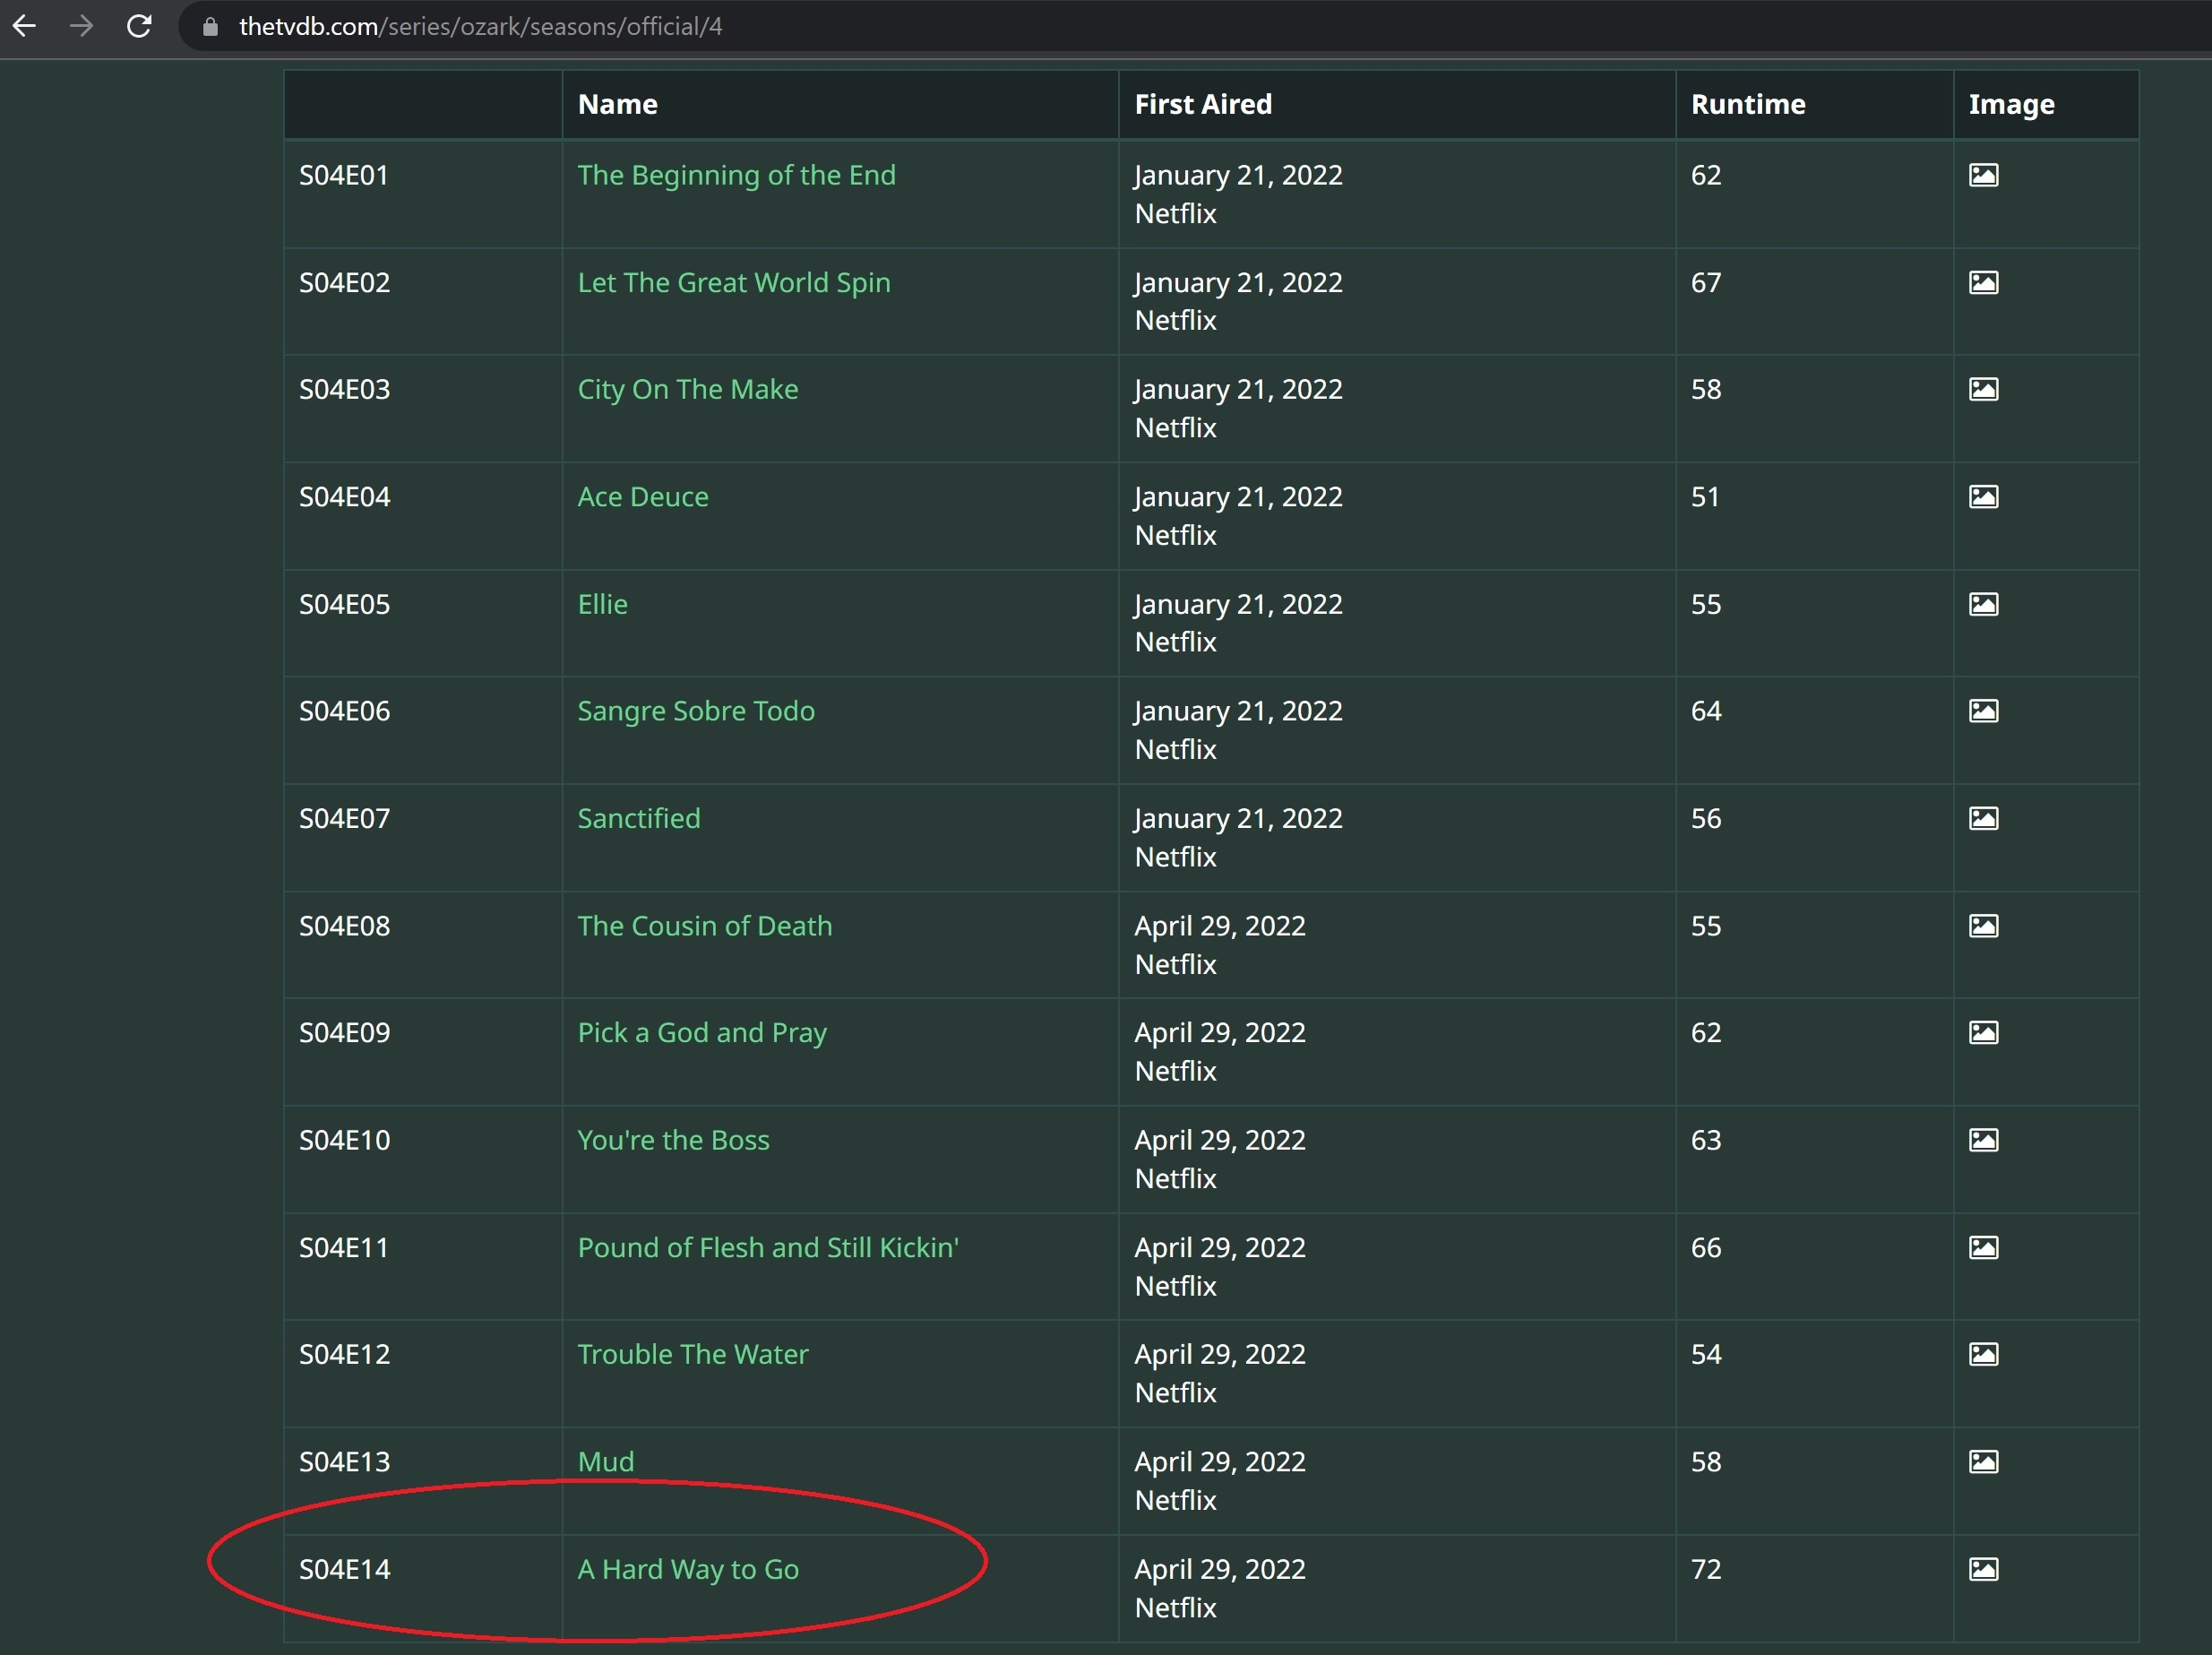Click the lock icon in address bar
Screen dimensions: 2212x1655
[x=210, y=27]
